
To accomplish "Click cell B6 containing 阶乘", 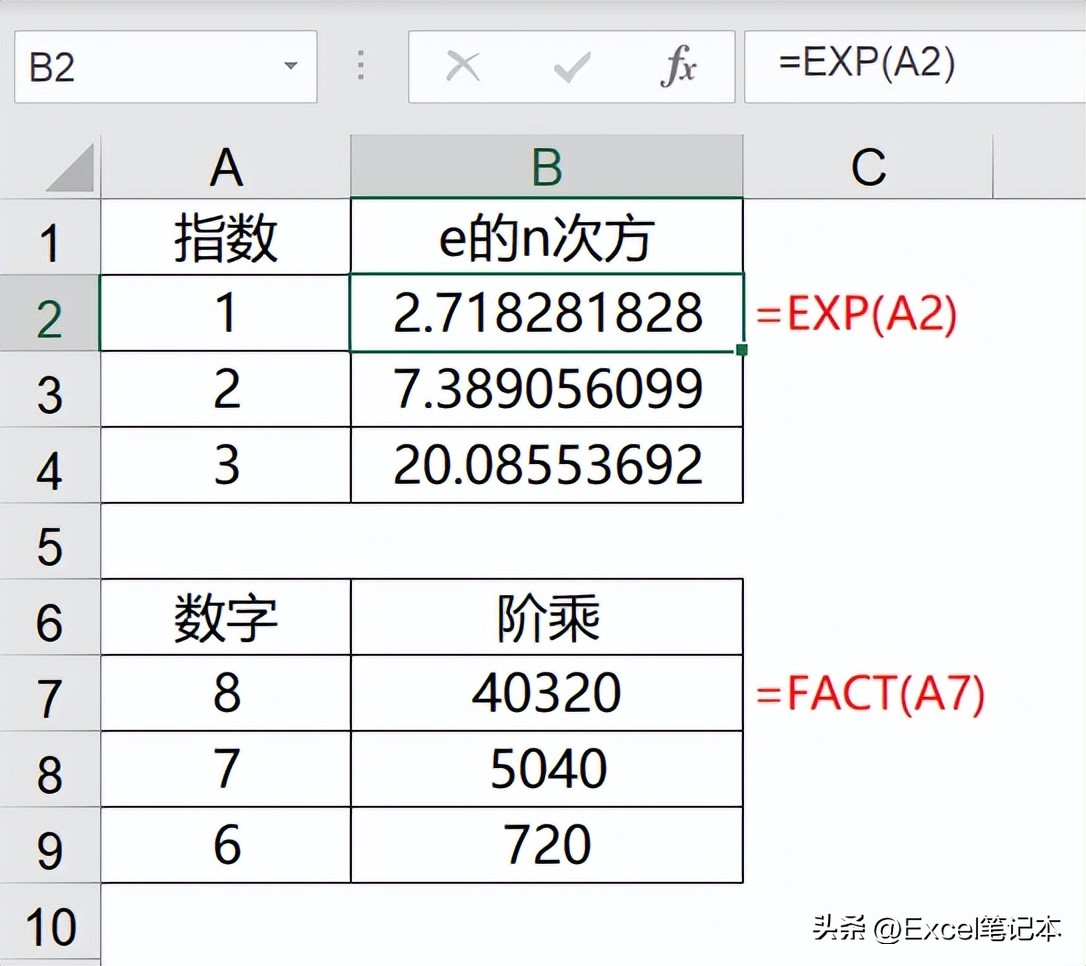I will pos(546,618).
